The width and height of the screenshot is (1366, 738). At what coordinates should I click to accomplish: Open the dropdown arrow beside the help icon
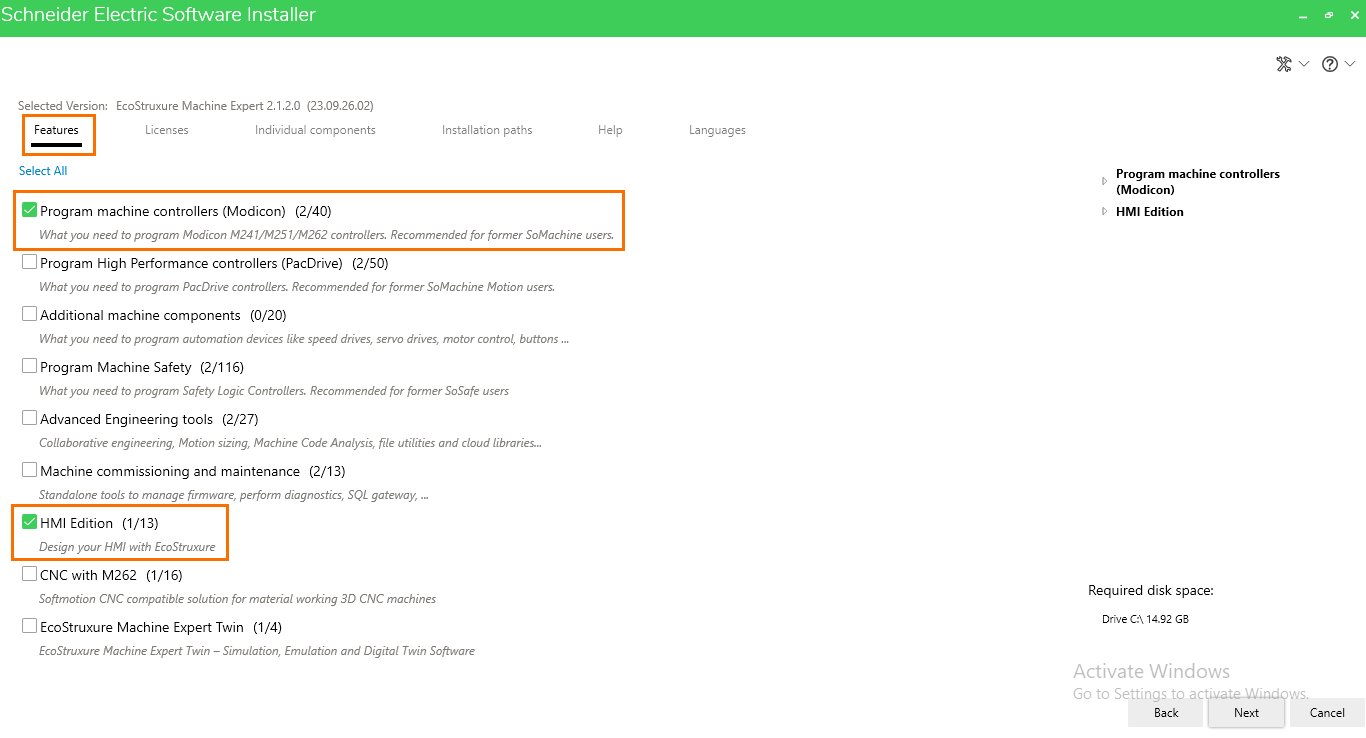coord(1350,64)
